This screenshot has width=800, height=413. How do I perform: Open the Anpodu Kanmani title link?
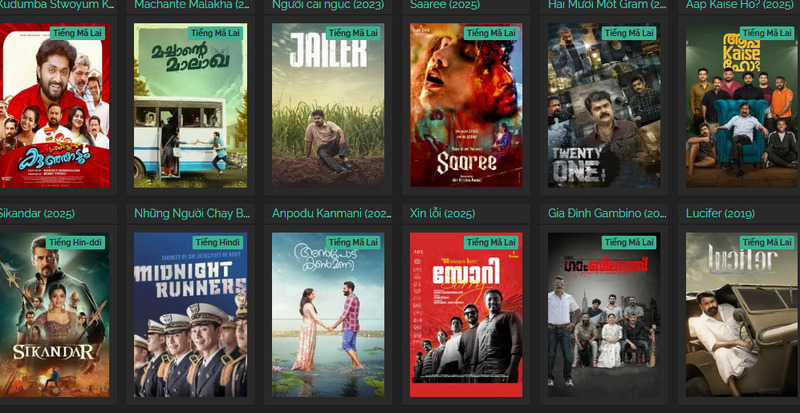coord(332,213)
